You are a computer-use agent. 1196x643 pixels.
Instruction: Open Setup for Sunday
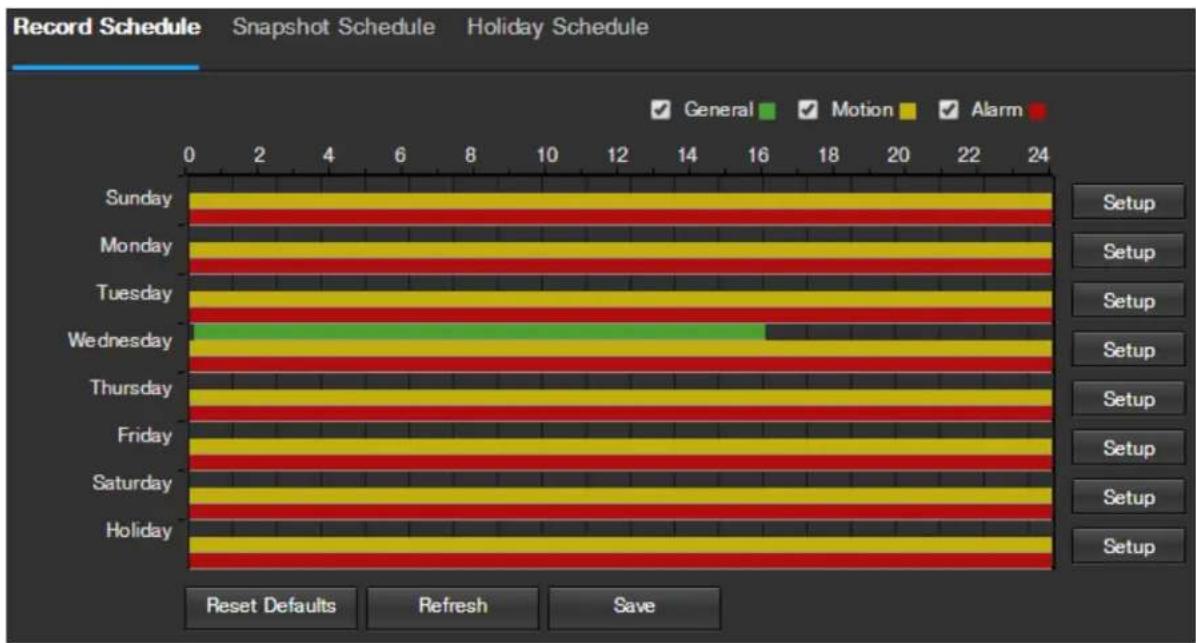1128,202
